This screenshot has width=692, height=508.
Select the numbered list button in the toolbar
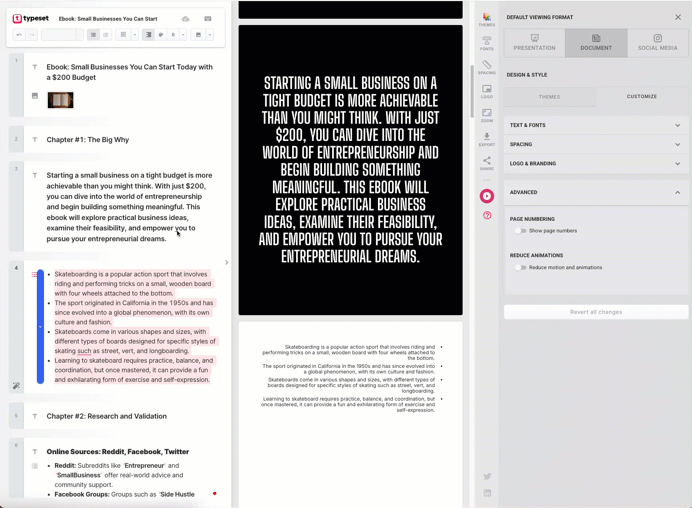point(105,34)
